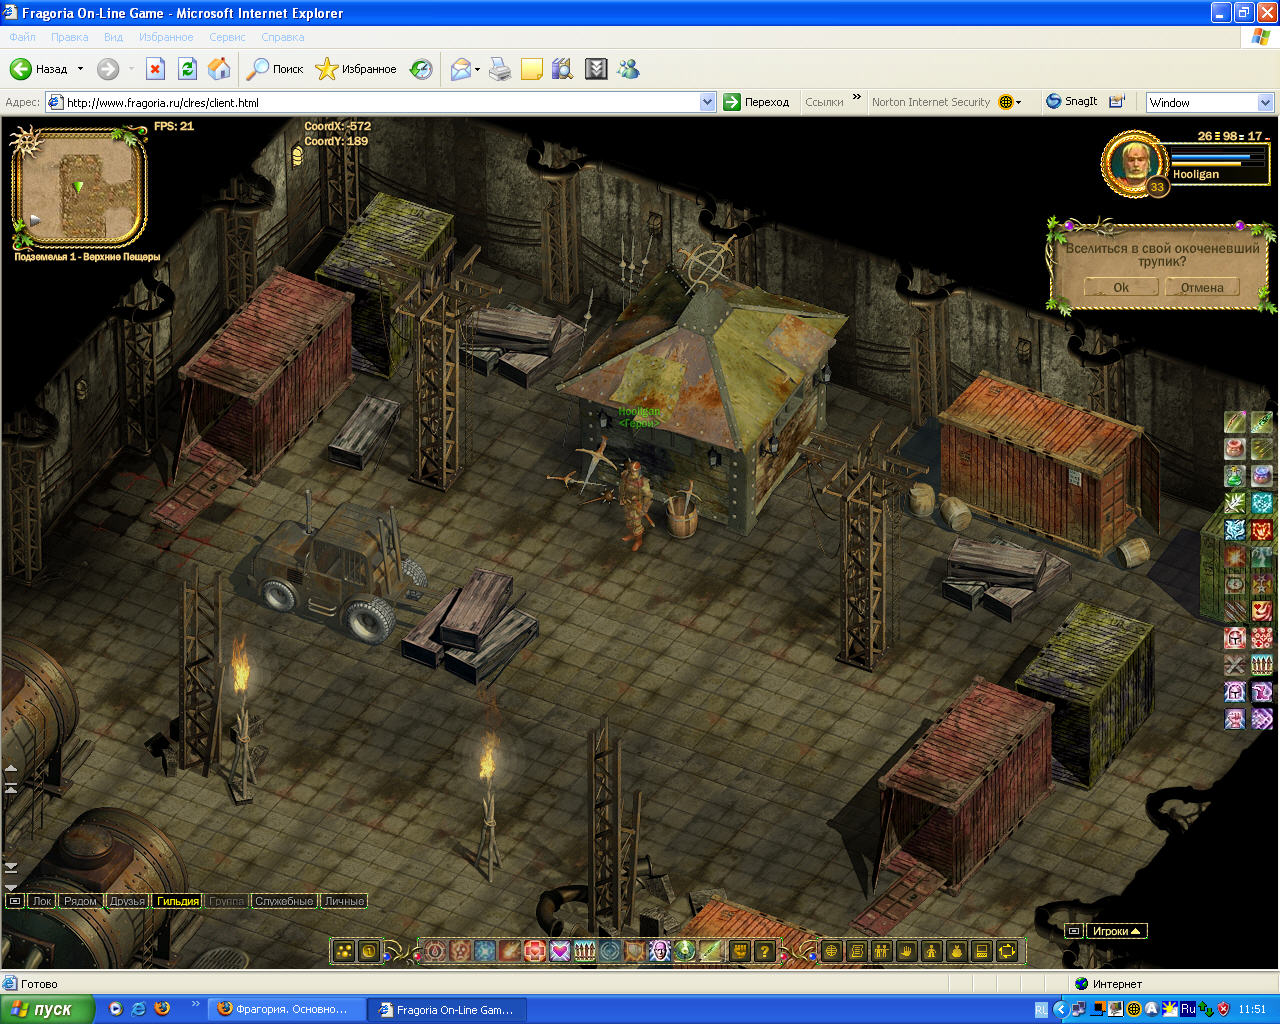This screenshot has height=1024, width=1280.
Task: Open the character figure icon in bottom menu
Action: pyautogui.click(x=931, y=951)
